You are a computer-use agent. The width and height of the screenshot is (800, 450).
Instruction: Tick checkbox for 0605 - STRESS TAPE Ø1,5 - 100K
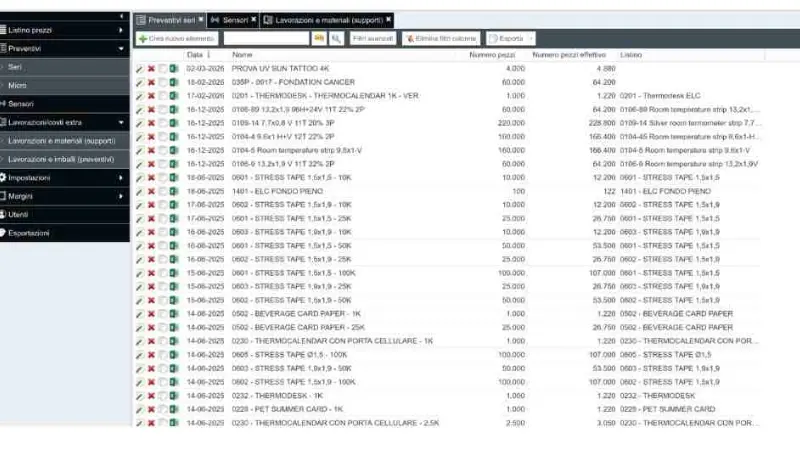coord(162,355)
